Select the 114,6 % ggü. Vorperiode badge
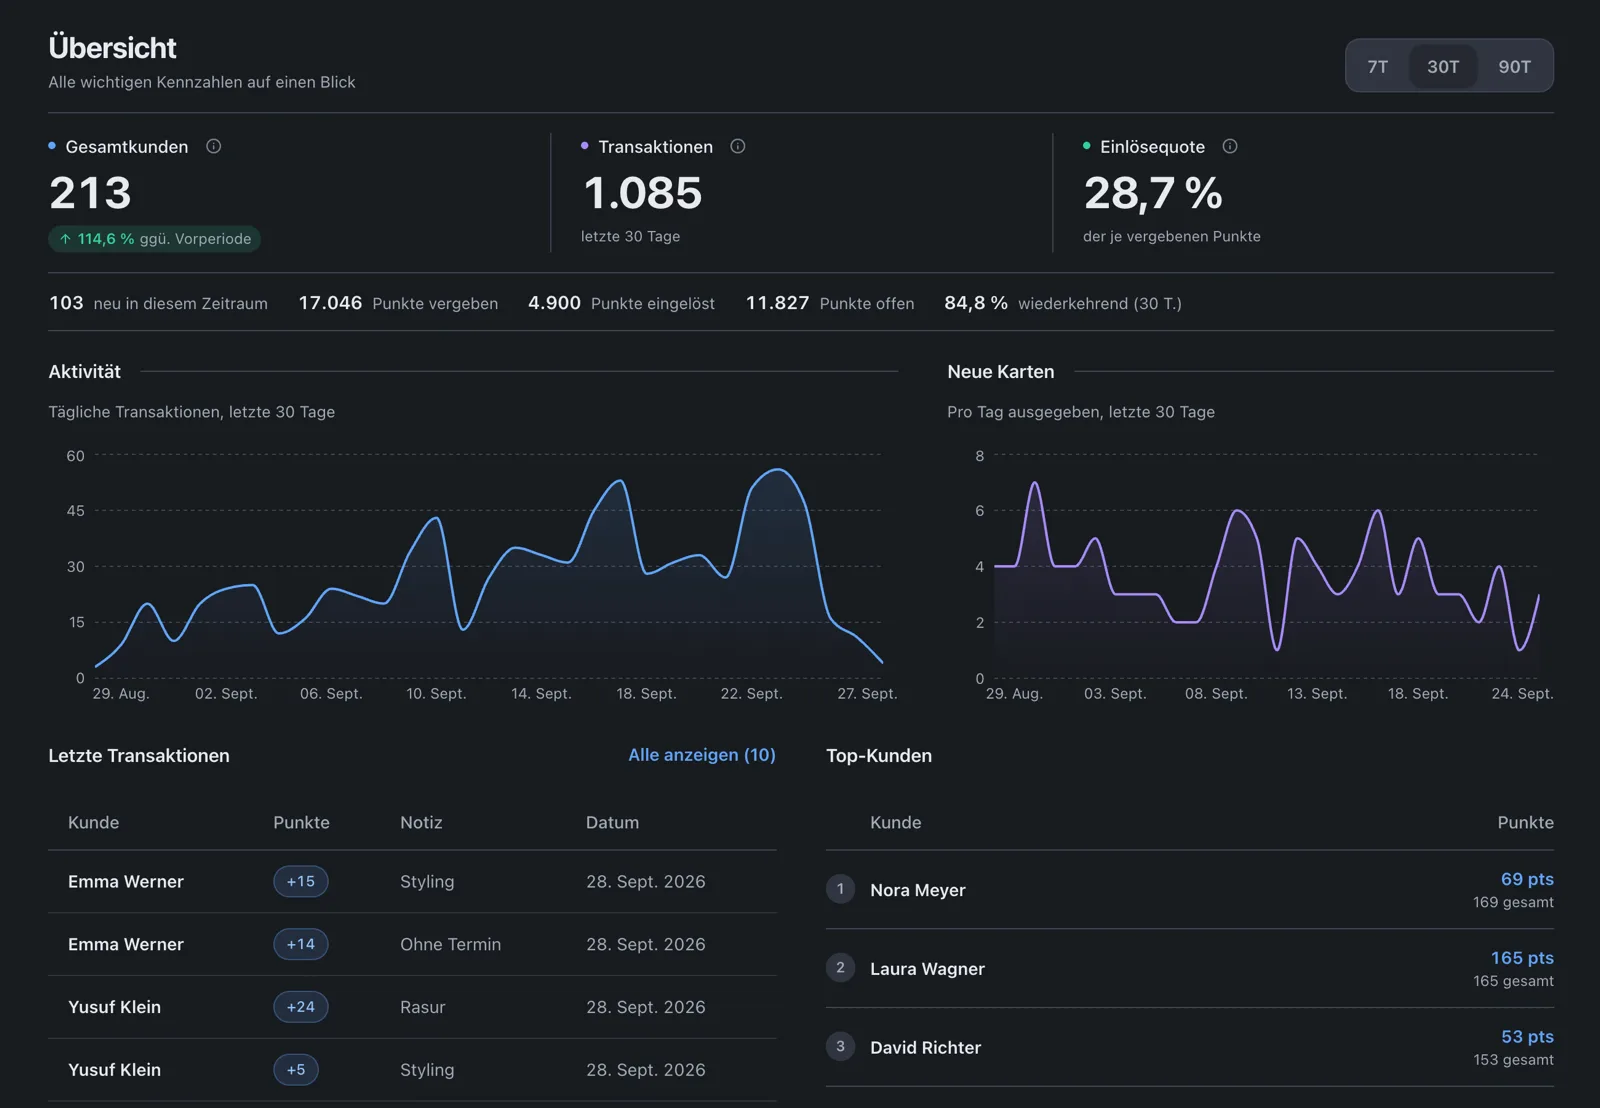1600x1108 pixels. click(154, 239)
